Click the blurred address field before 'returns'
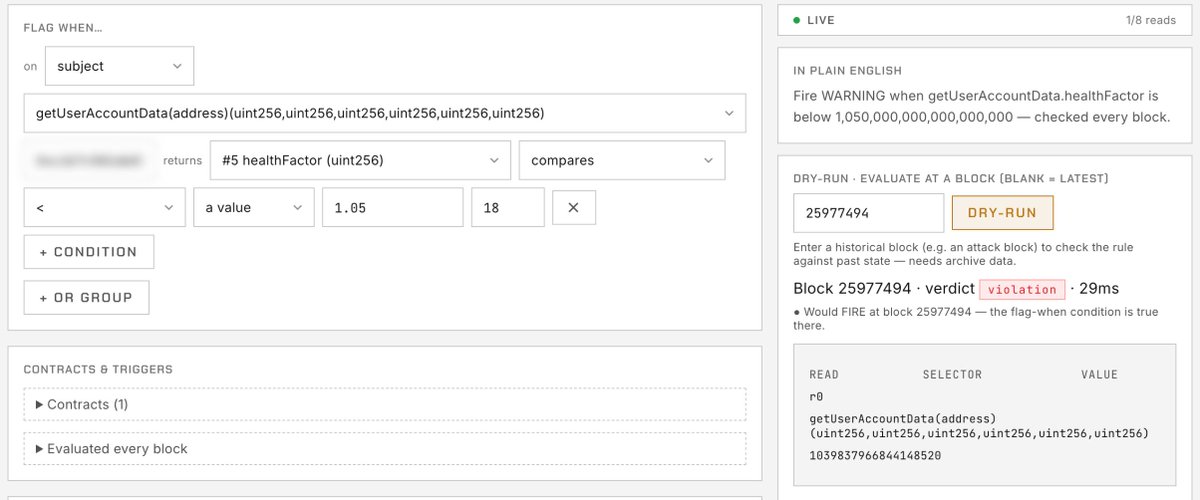The width and height of the screenshot is (1200, 500). (x=92, y=160)
